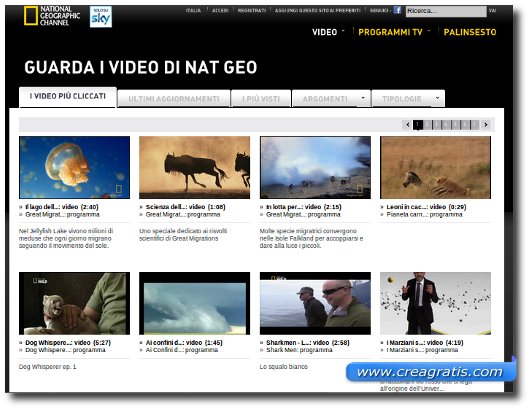Click AGGIUNGI QUESTO SITO AI PREFERITI

pyautogui.click(x=318, y=10)
